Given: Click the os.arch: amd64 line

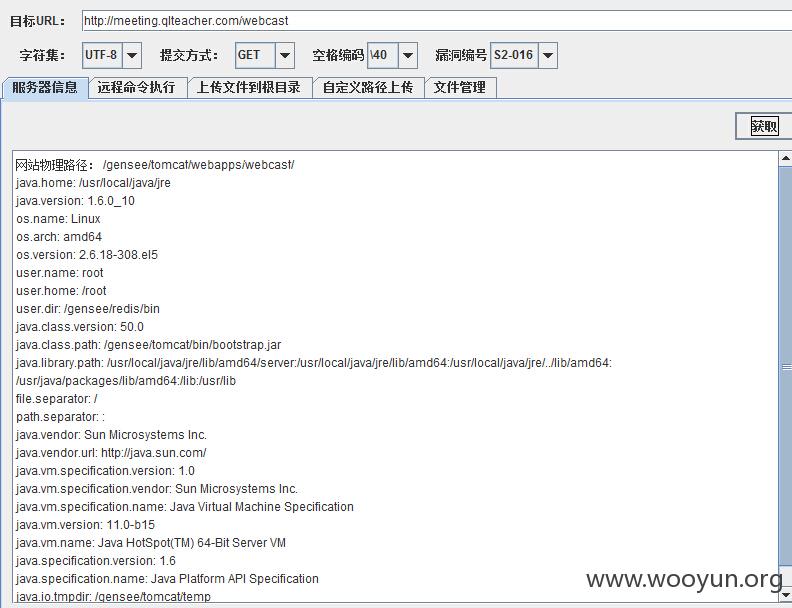Looking at the screenshot, I should 59,237.
